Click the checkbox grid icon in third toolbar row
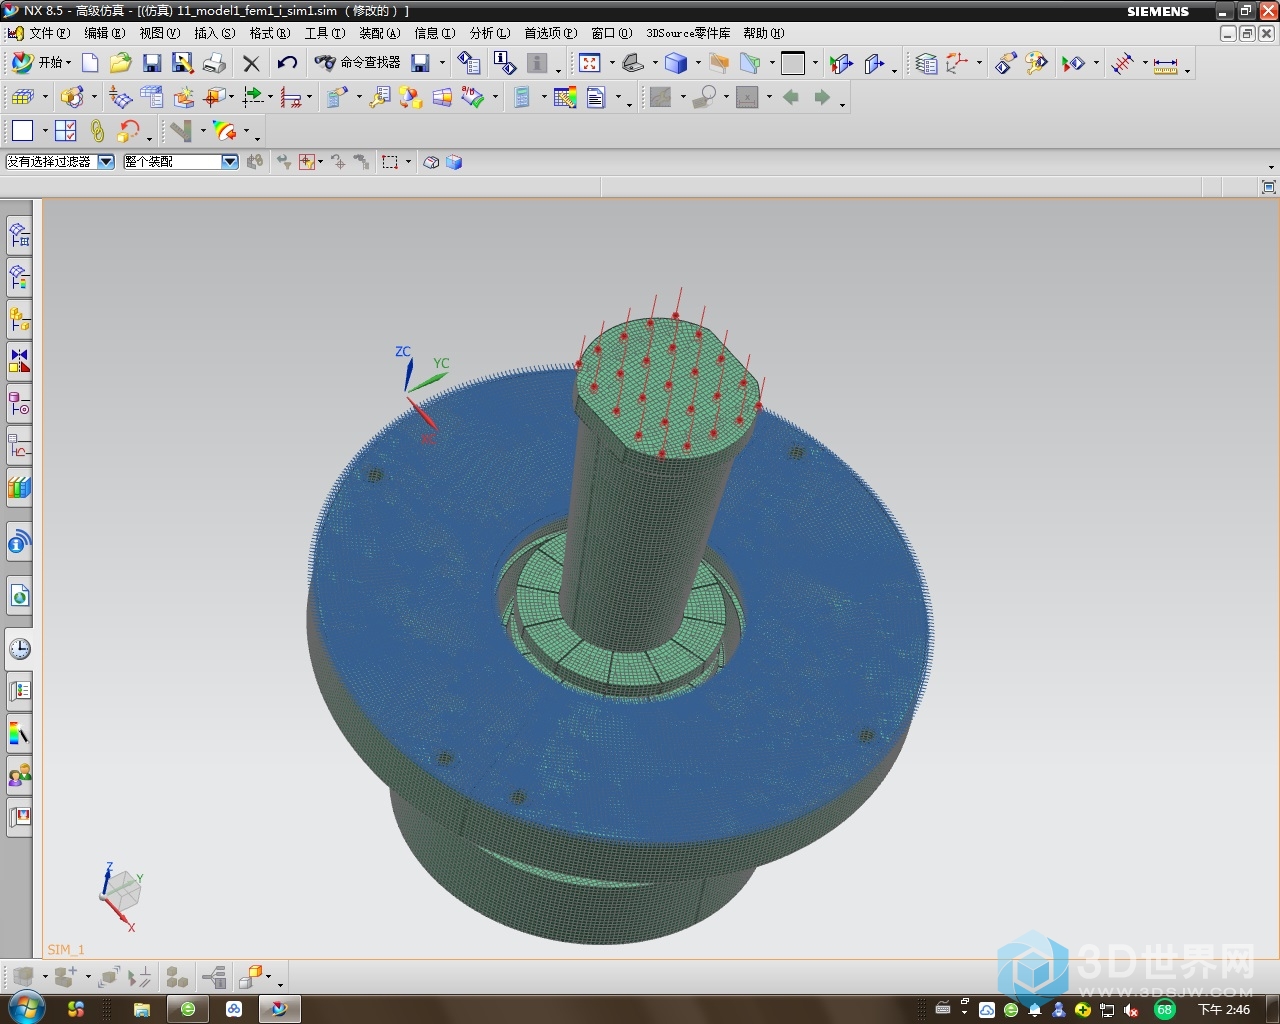1280x1024 pixels. coord(66,131)
